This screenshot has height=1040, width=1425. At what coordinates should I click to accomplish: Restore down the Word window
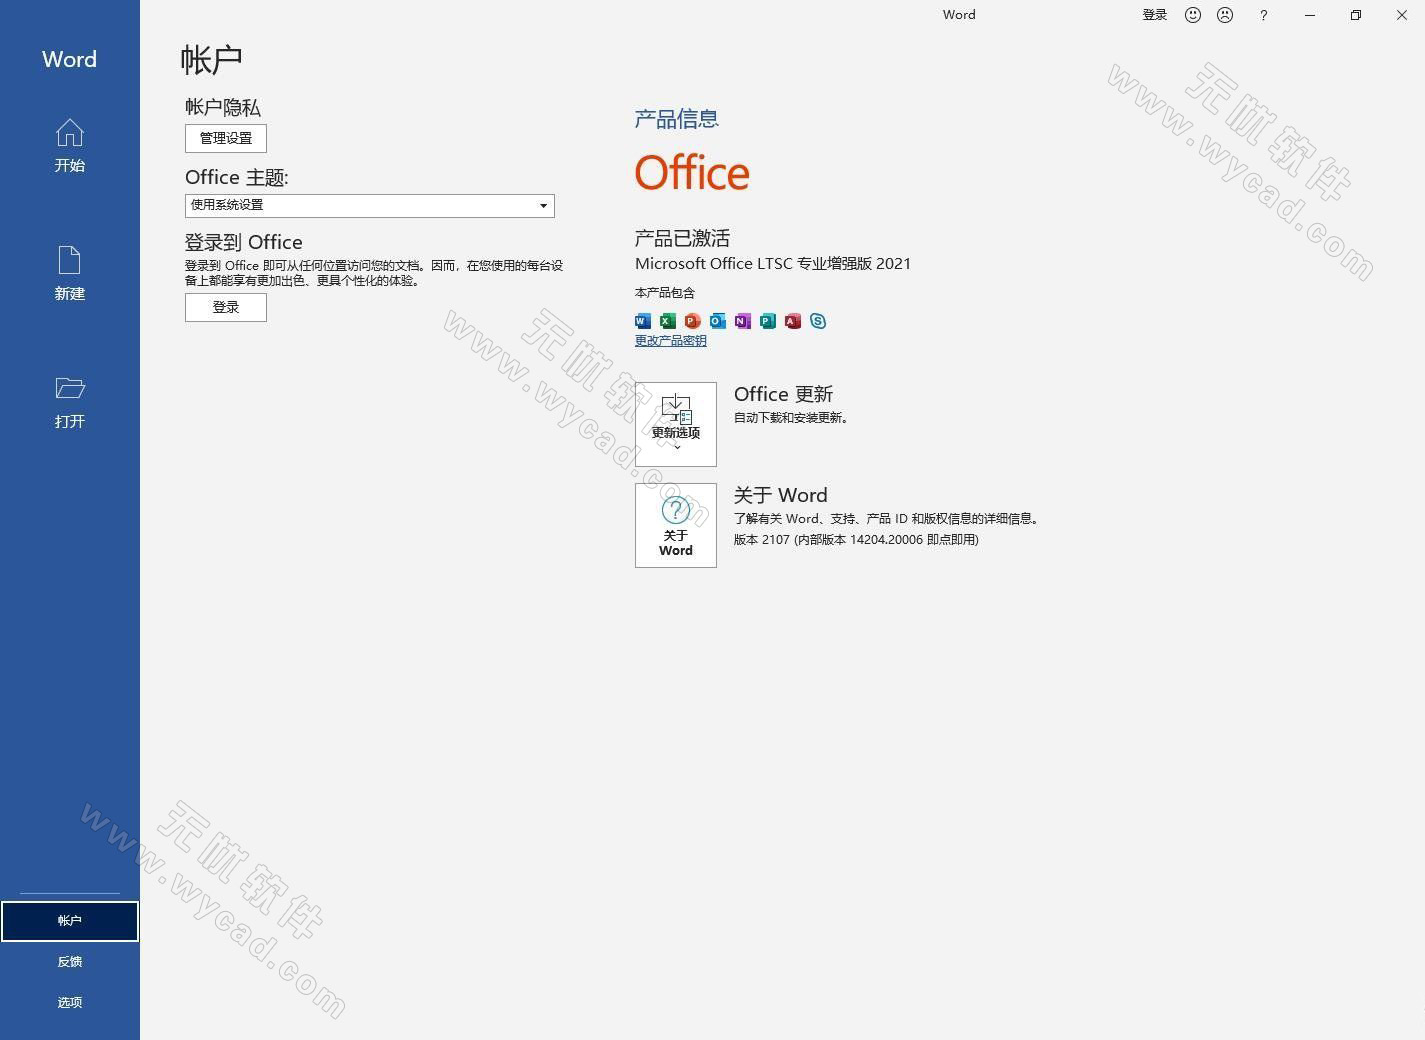[x=1356, y=15]
